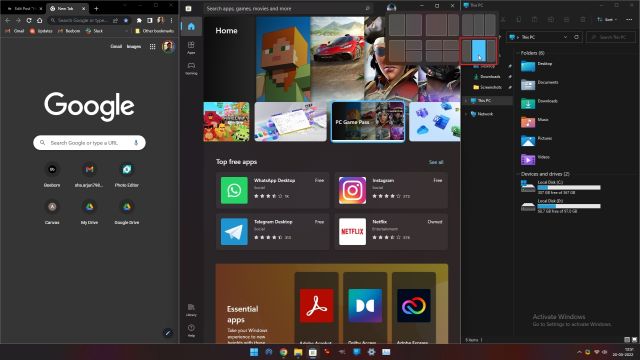Go to Microsoft Store Home sidebar icon
Viewport: 640px width, 360px height.
[x=191, y=27]
